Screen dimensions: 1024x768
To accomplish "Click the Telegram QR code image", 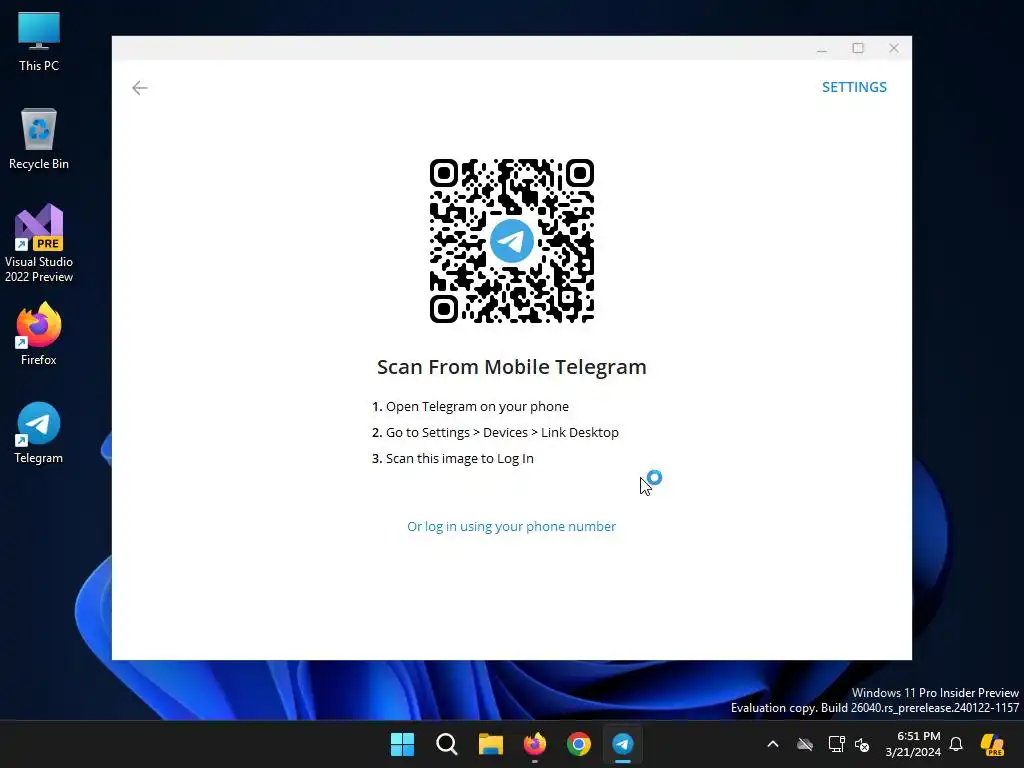I will (x=511, y=240).
